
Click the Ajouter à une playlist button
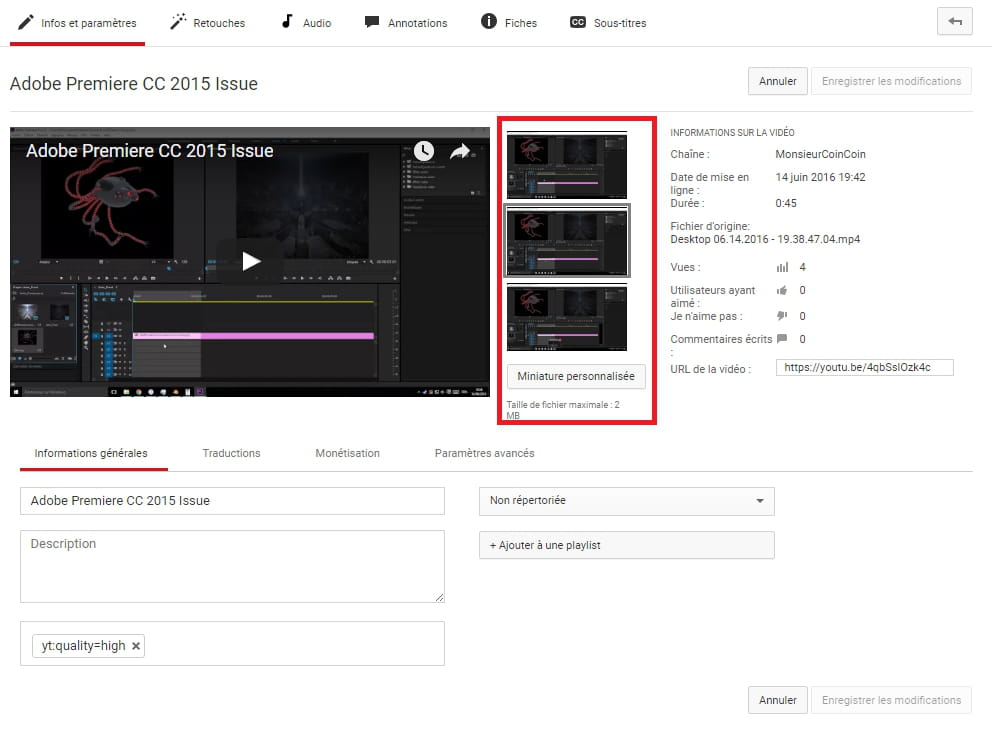(626, 545)
